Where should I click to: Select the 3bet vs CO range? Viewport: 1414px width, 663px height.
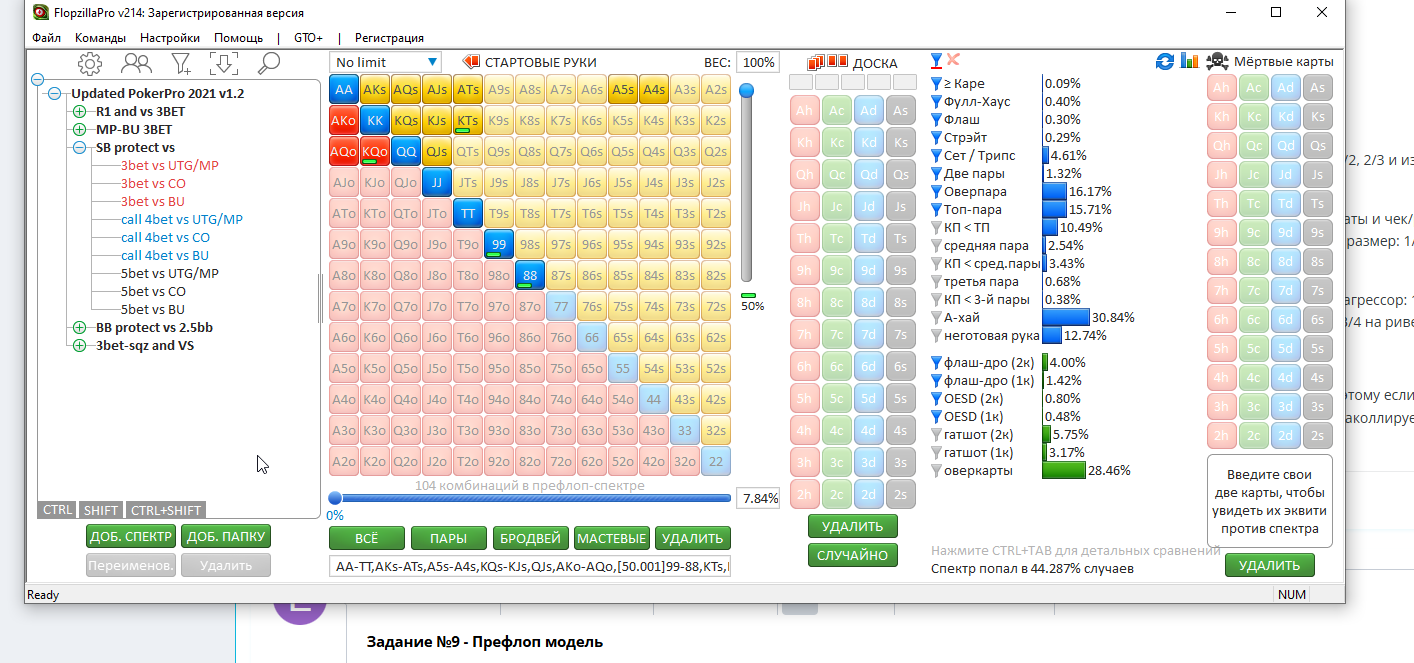click(153, 183)
